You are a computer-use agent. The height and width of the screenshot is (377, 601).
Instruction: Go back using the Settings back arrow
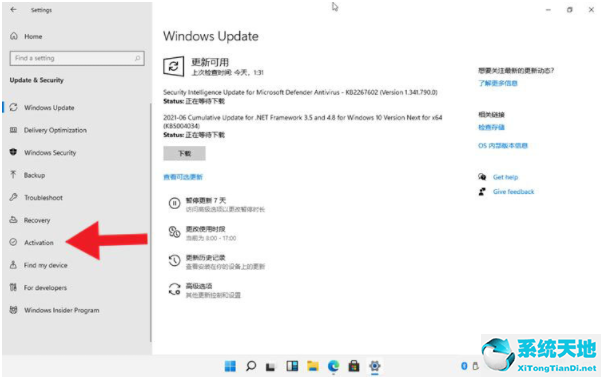click(x=13, y=10)
